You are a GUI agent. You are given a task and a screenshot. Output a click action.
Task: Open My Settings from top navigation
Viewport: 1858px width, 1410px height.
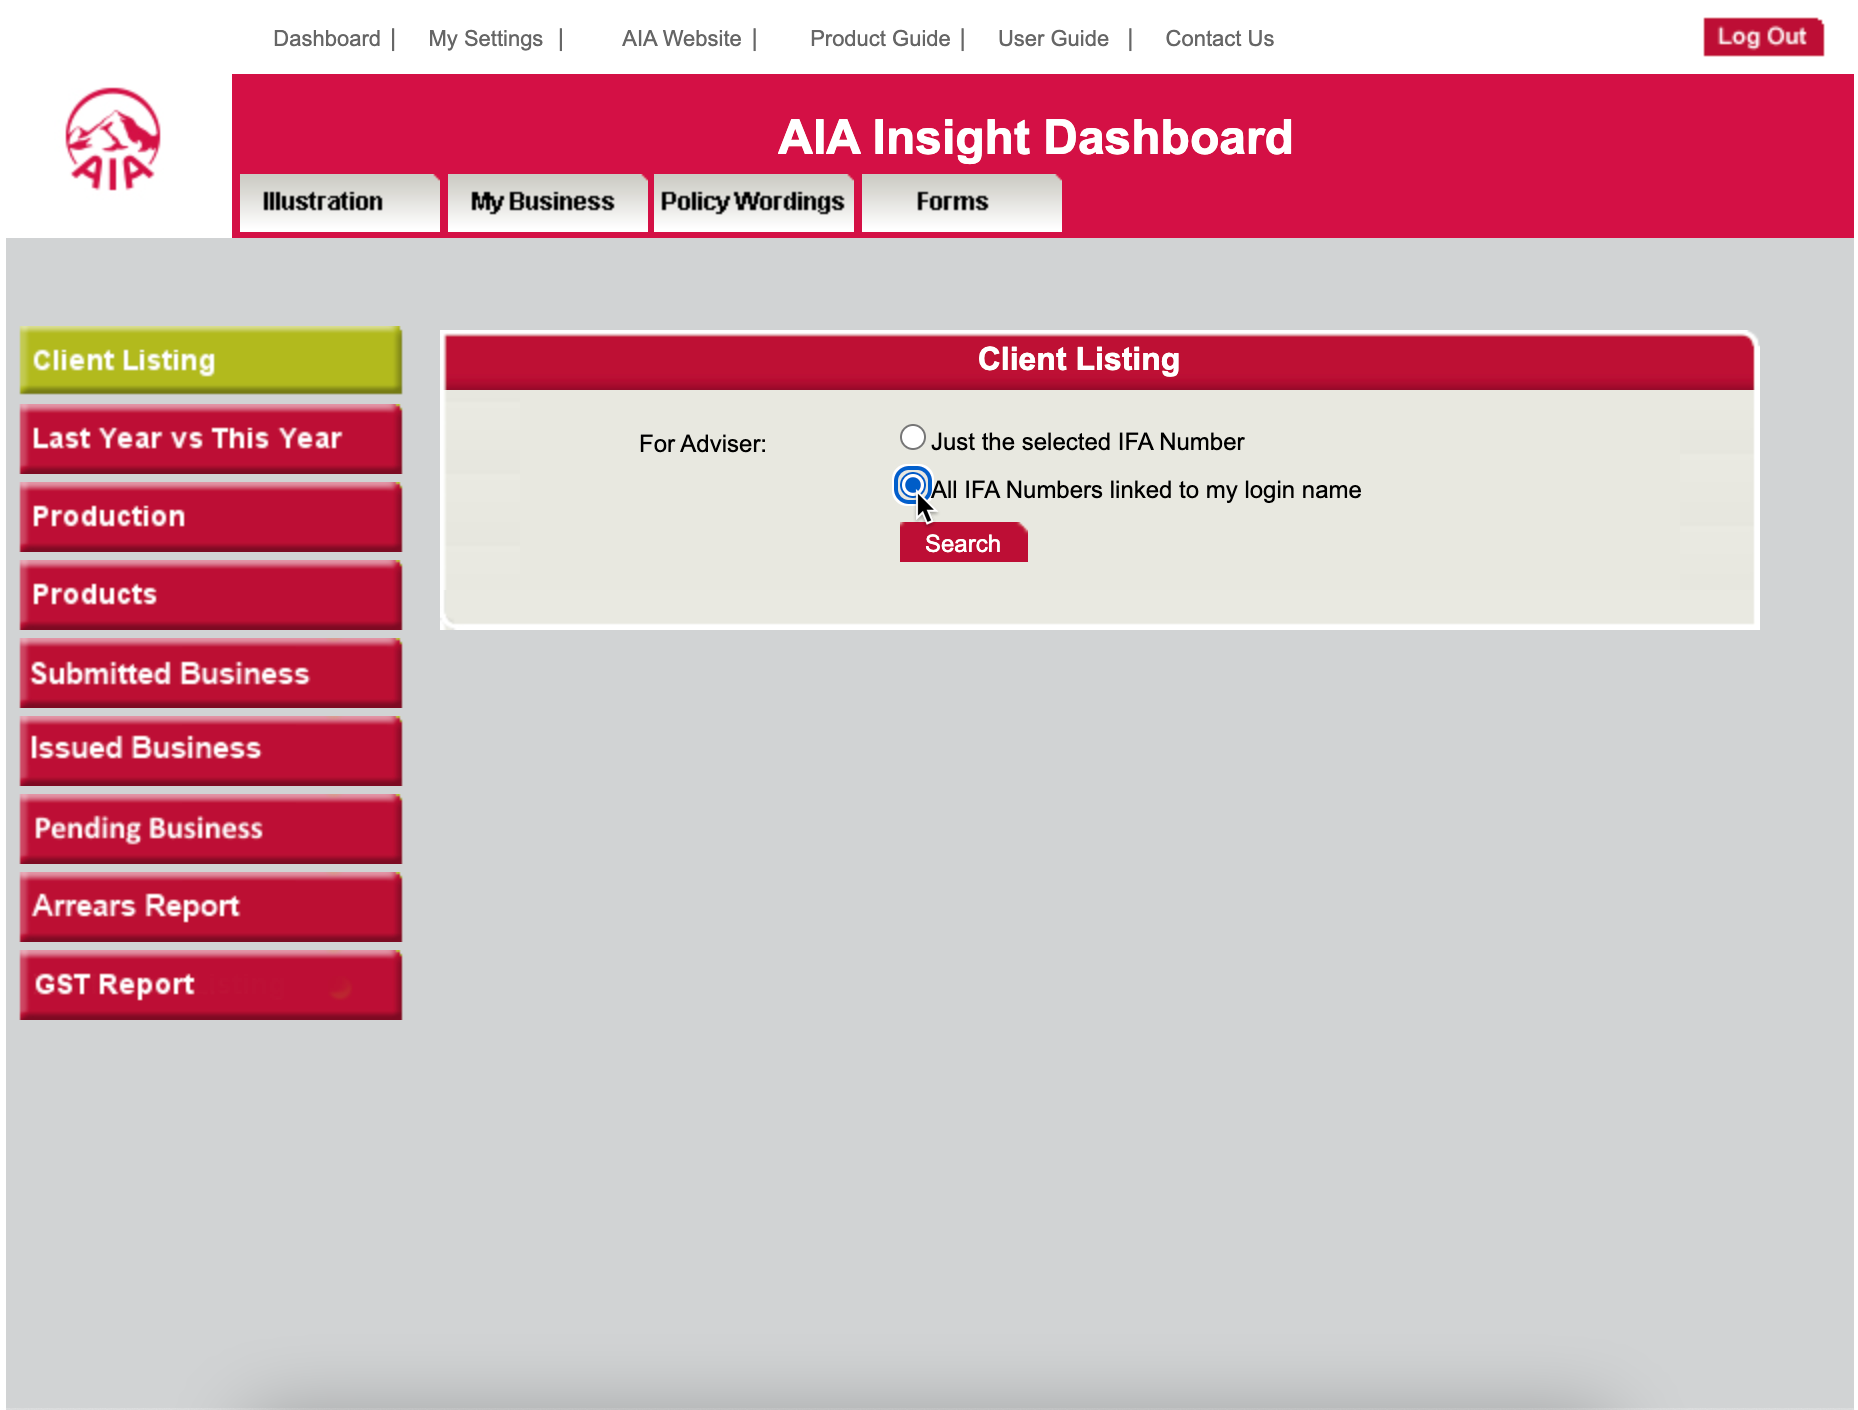coord(485,39)
